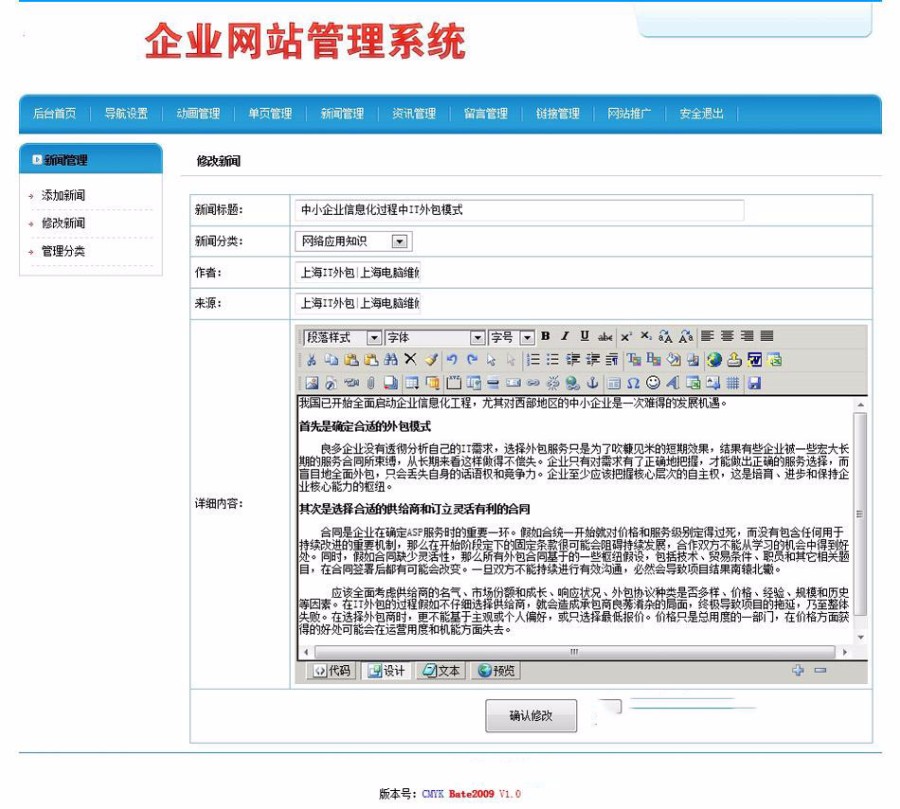Open 后台首页 in navigation bar
Screen dimensions: 900x809
tap(54, 114)
